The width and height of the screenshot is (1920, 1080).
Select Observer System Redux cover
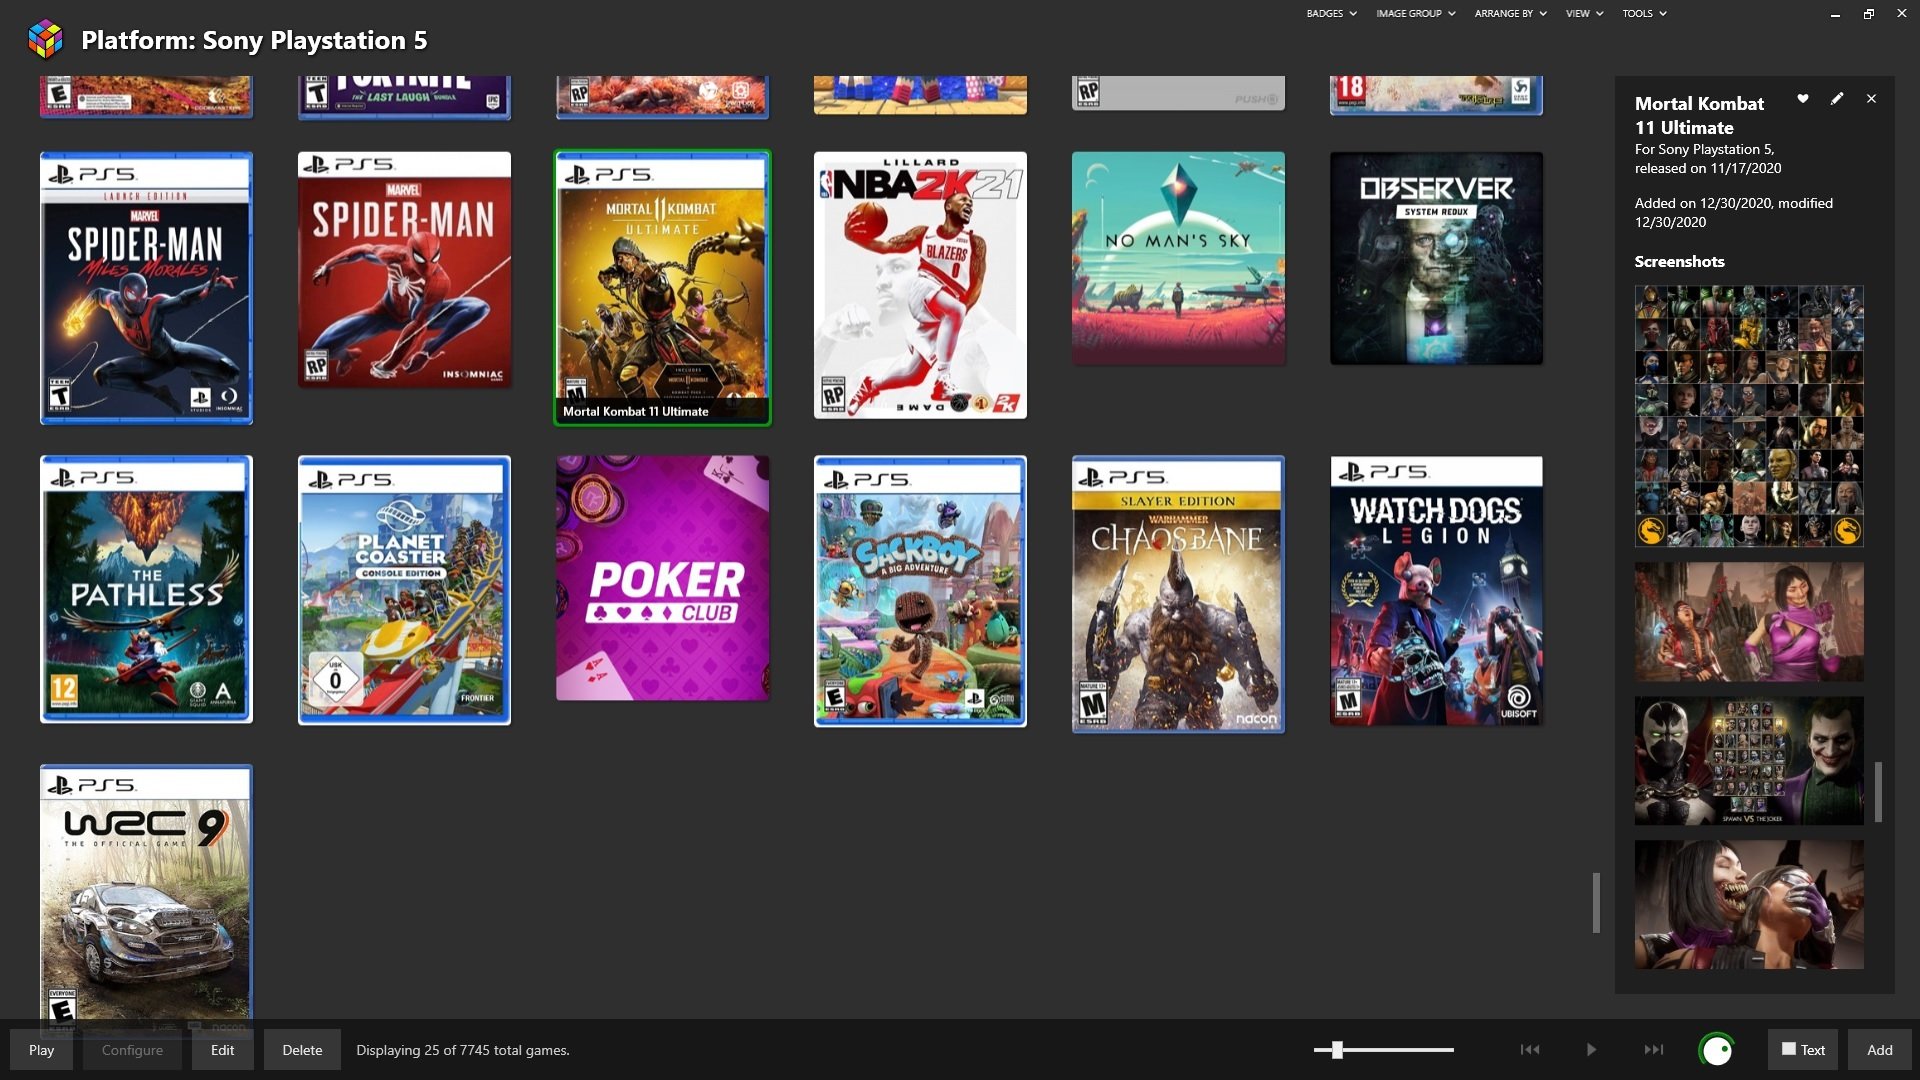(x=1436, y=258)
